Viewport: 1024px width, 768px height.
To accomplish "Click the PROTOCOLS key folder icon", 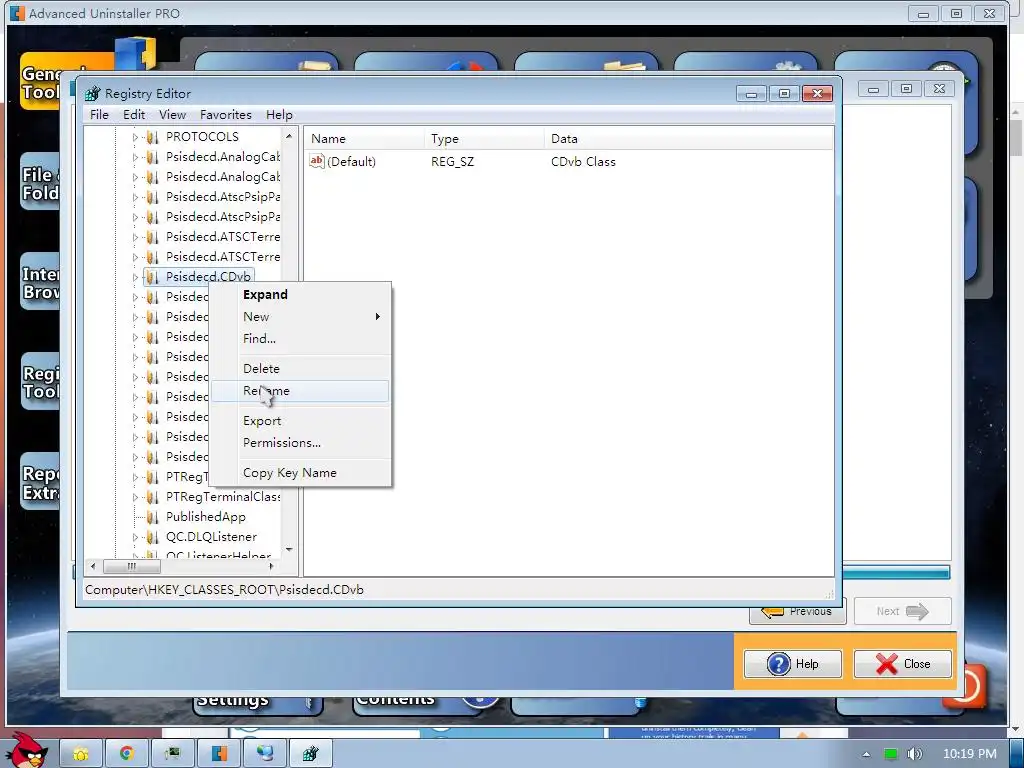I will click(x=152, y=137).
